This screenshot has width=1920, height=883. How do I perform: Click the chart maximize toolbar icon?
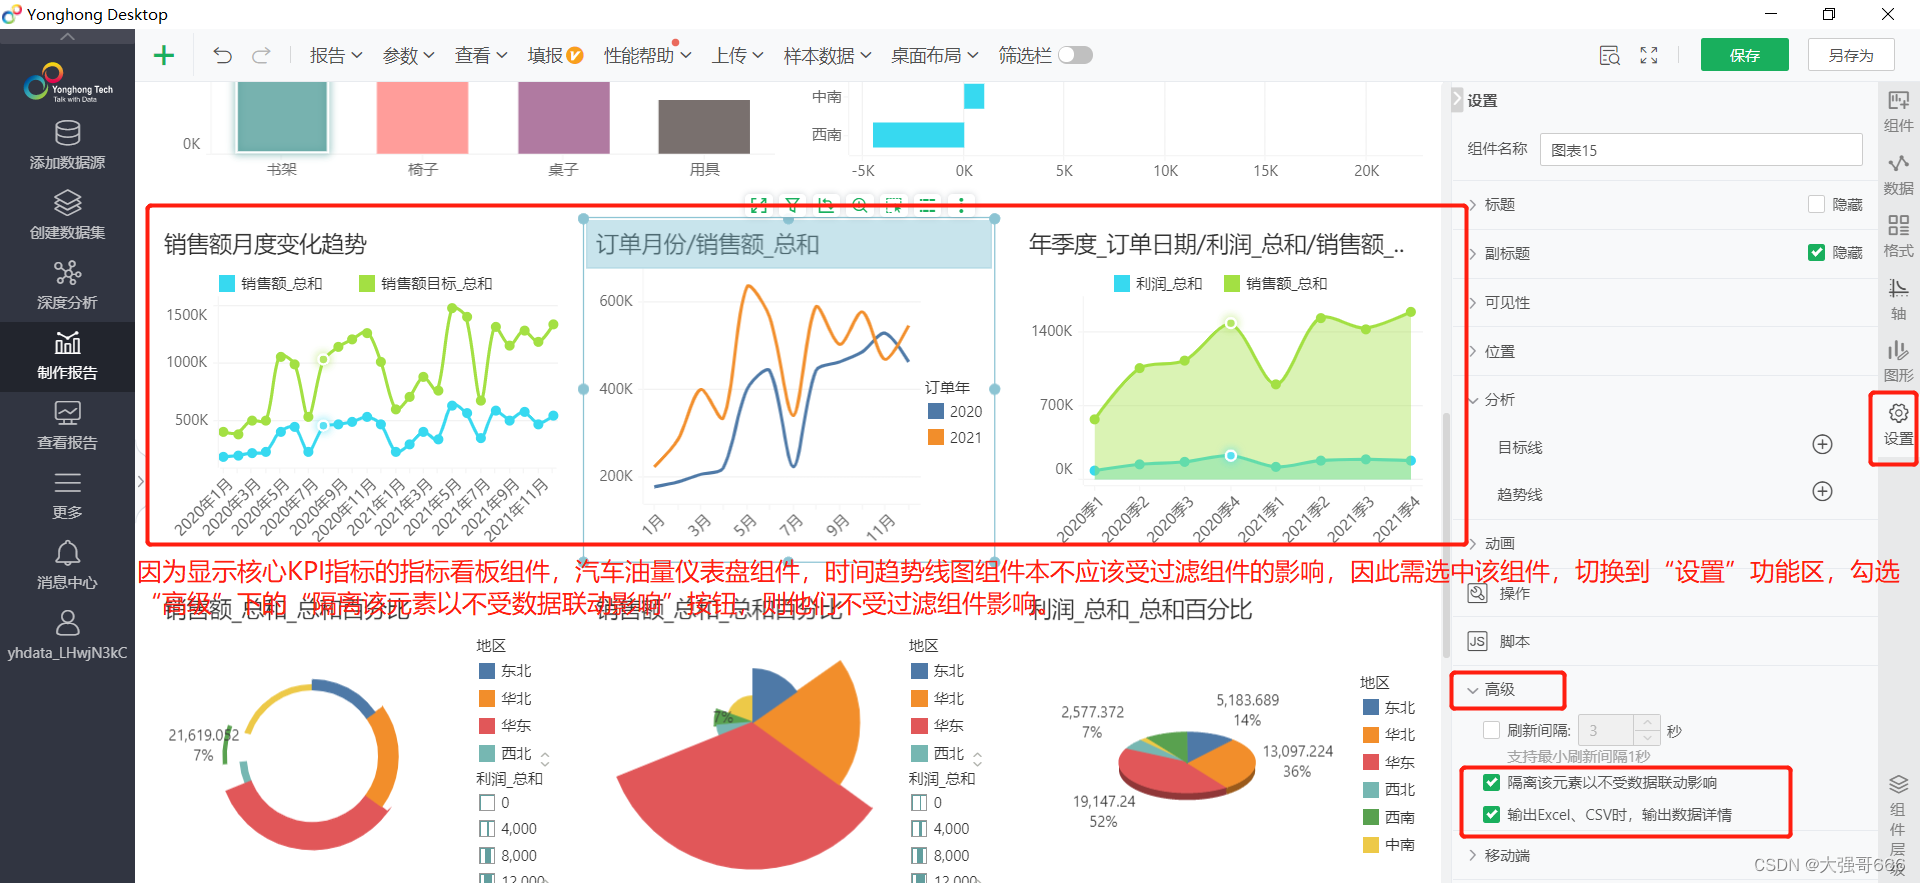759,206
